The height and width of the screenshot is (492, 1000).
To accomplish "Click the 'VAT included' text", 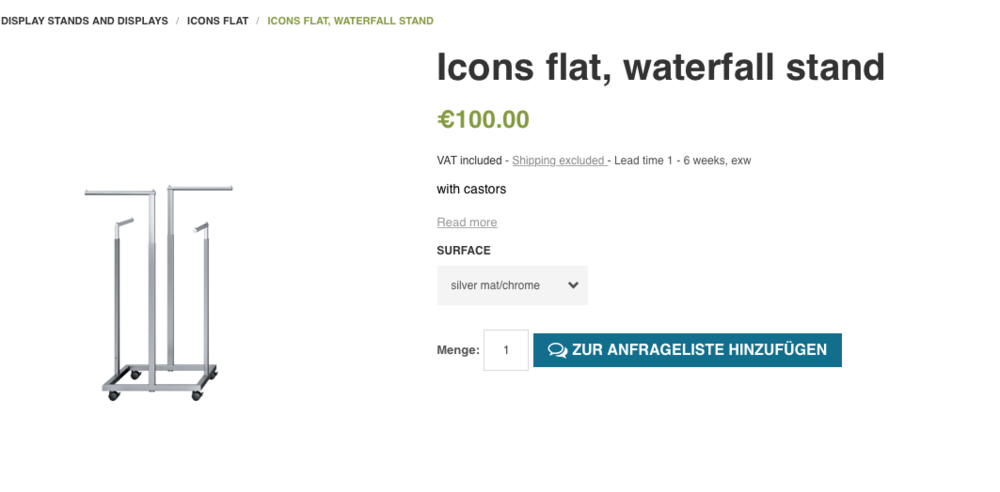I will click(469, 161).
